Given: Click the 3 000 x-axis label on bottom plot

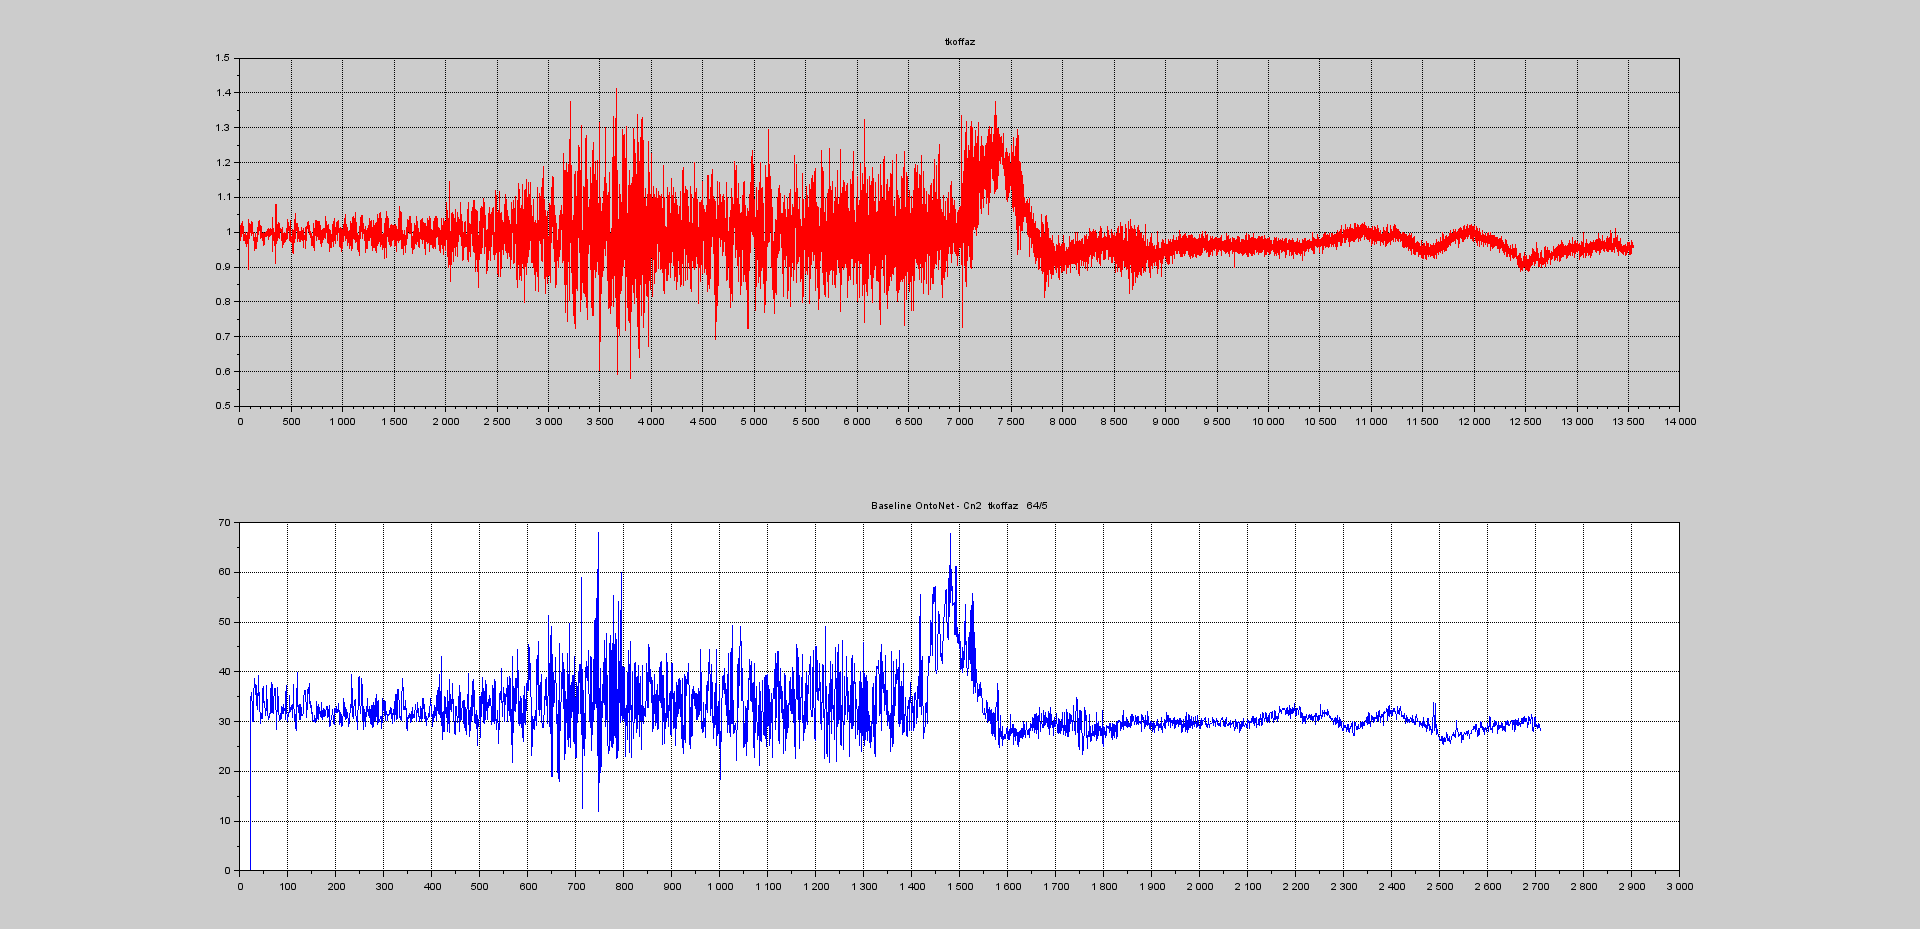Looking at the screenshot, I should (x=1679, y=887).
